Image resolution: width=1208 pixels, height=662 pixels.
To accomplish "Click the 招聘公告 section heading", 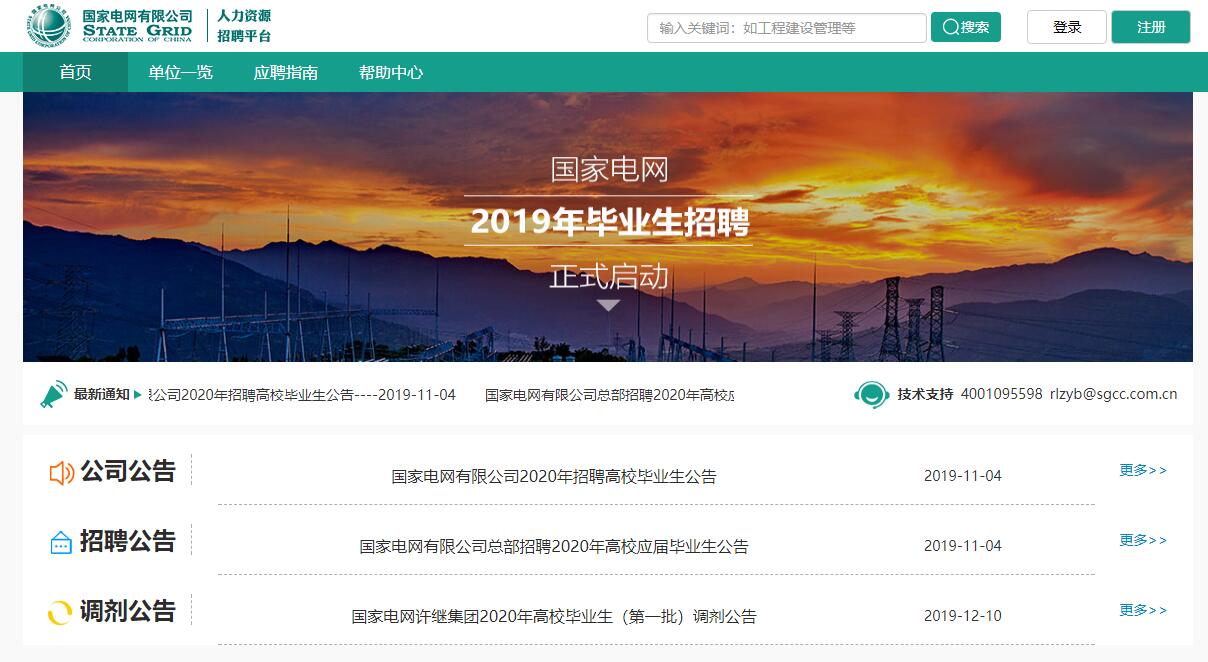I will 128,541.
